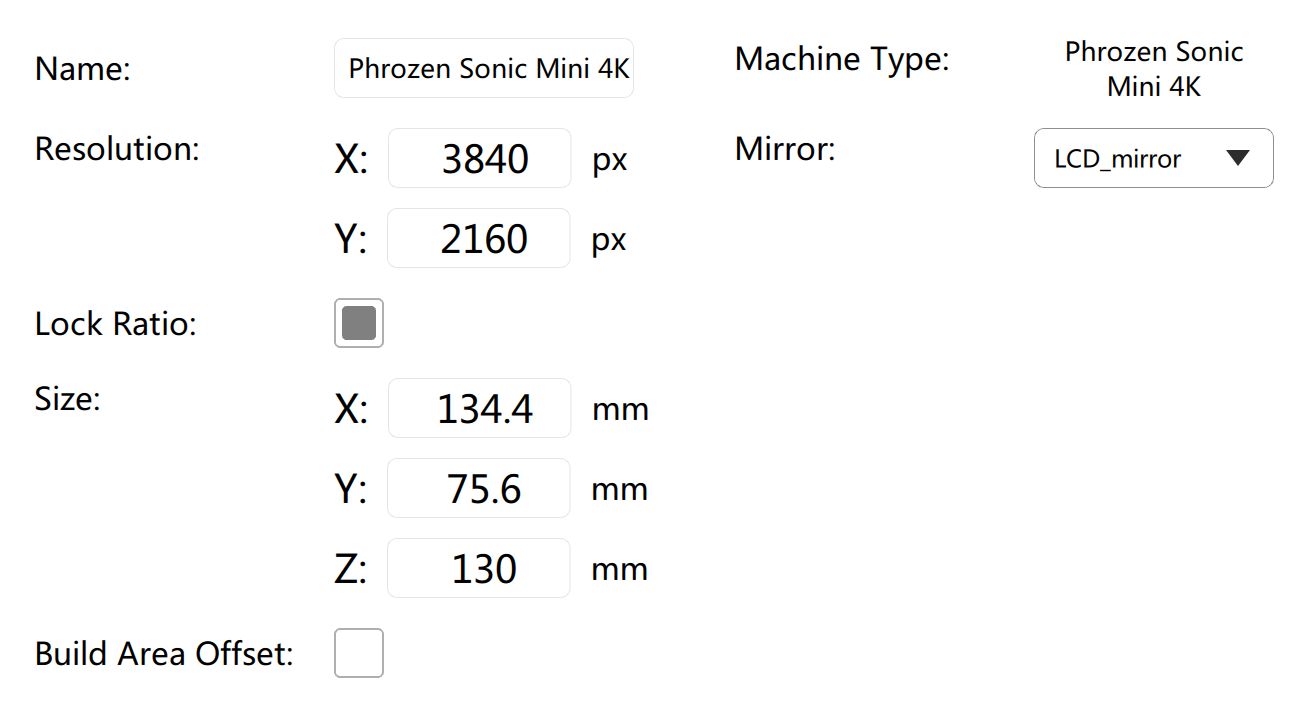The height and width of the screenshot is (719, 1295).
Task: Click the "Resolution:" label
Action: [x=117, y=149]
